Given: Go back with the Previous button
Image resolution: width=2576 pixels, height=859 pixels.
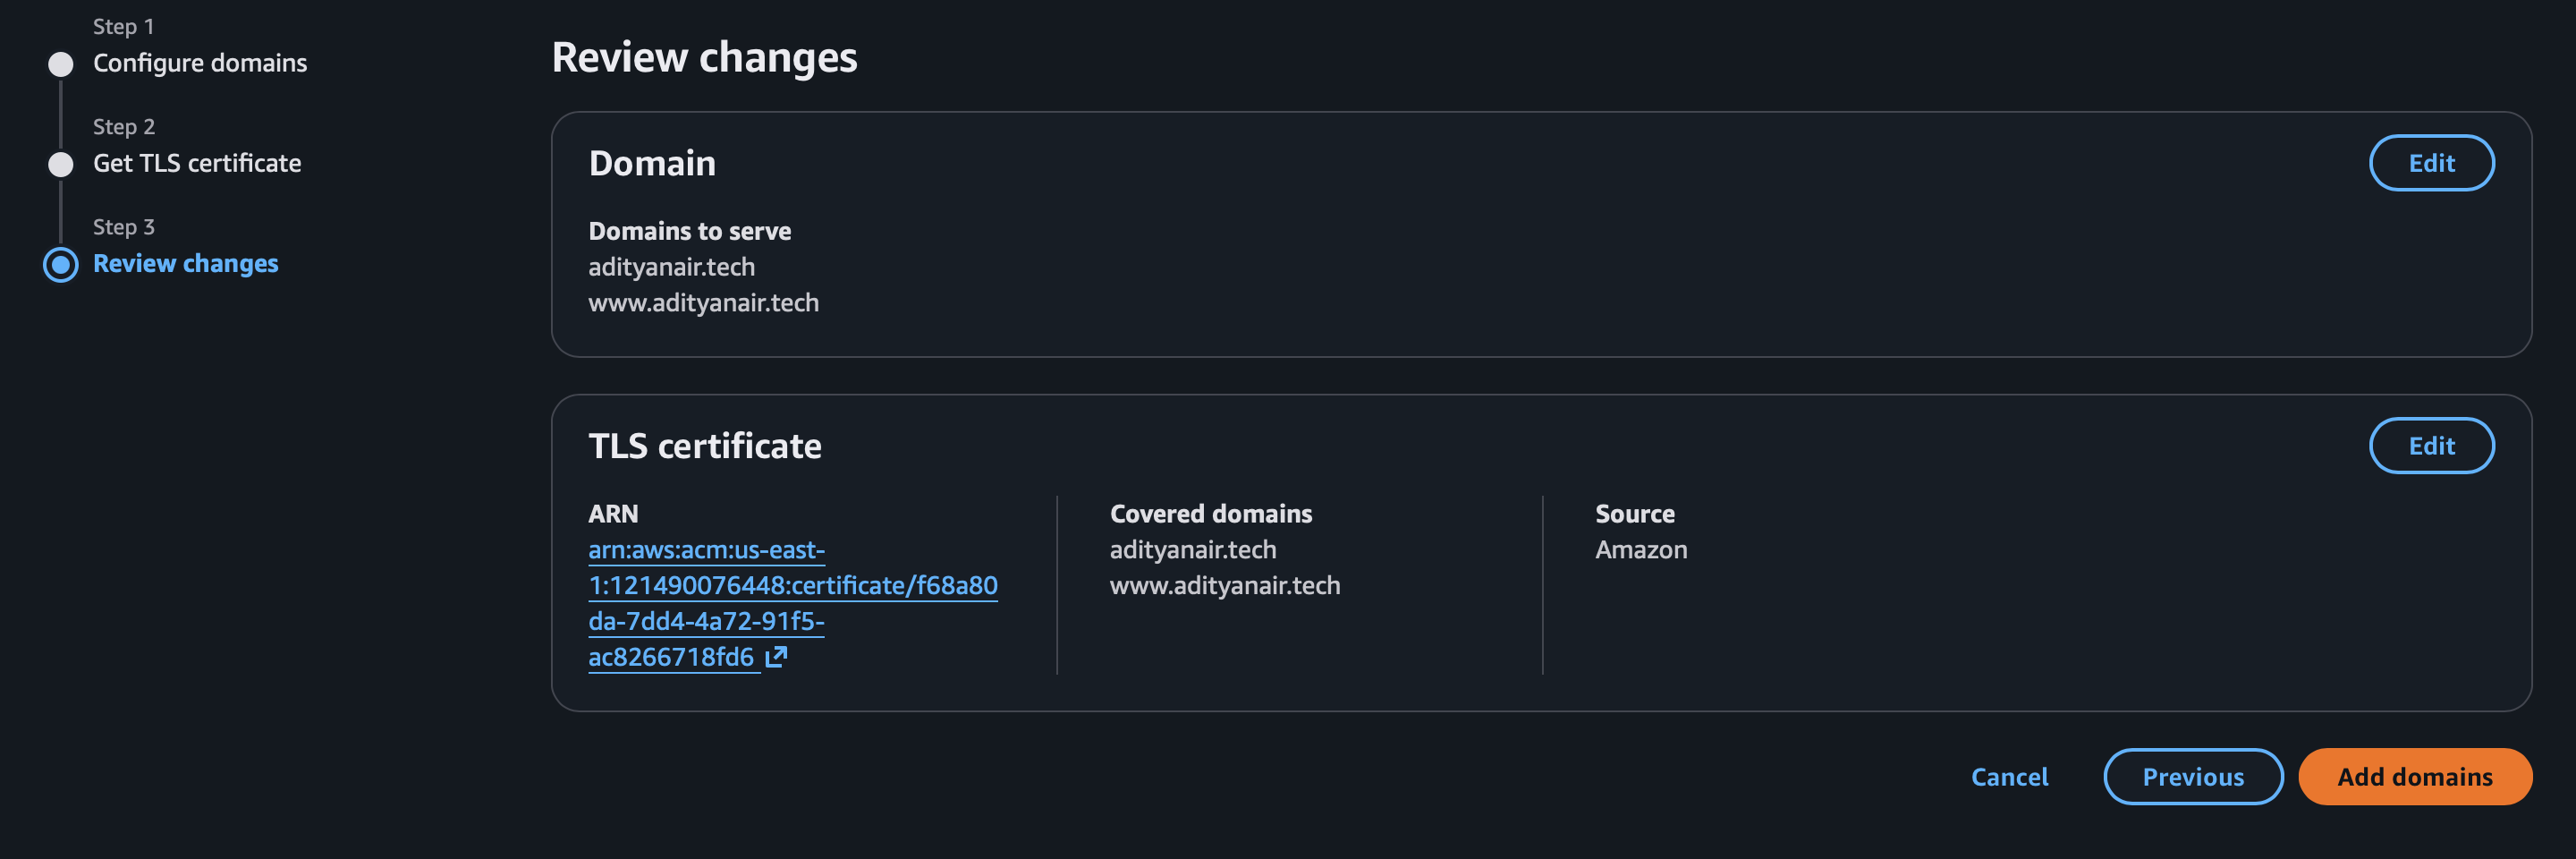Looking at the screenshot, I should click(2192, 777).
